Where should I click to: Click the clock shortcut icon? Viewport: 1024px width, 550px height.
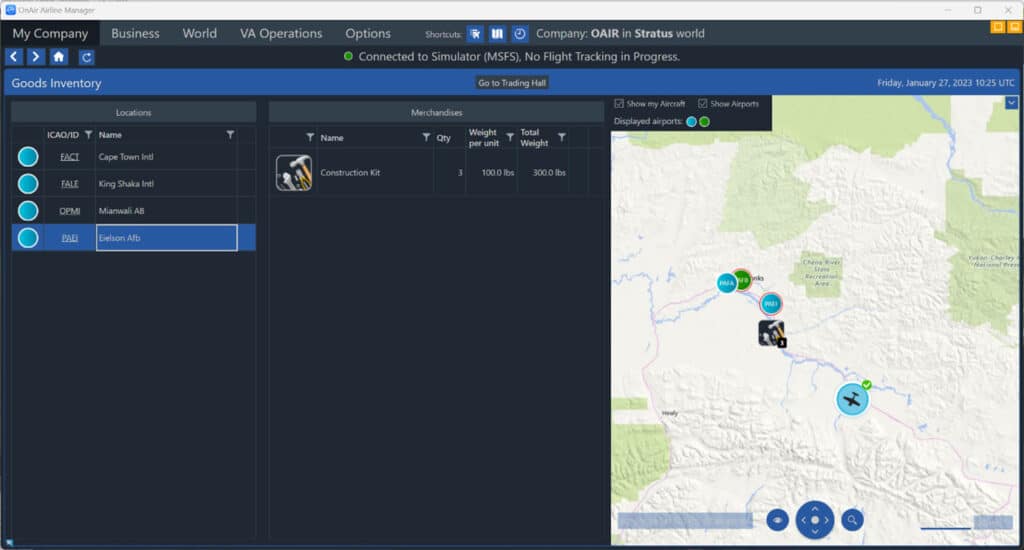(x=520, y=34)
